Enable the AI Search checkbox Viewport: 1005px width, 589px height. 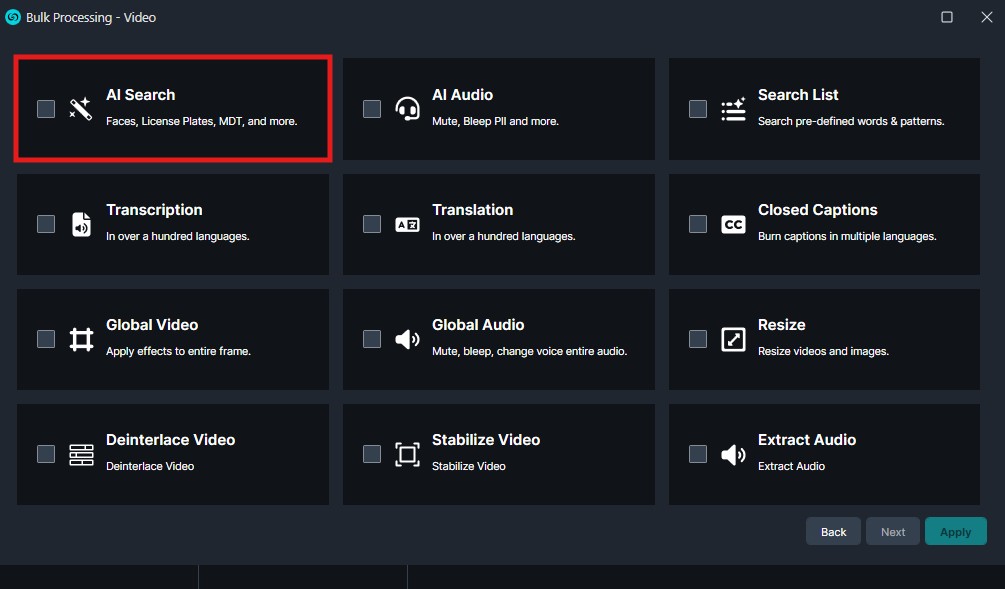[x=46, y=109]
